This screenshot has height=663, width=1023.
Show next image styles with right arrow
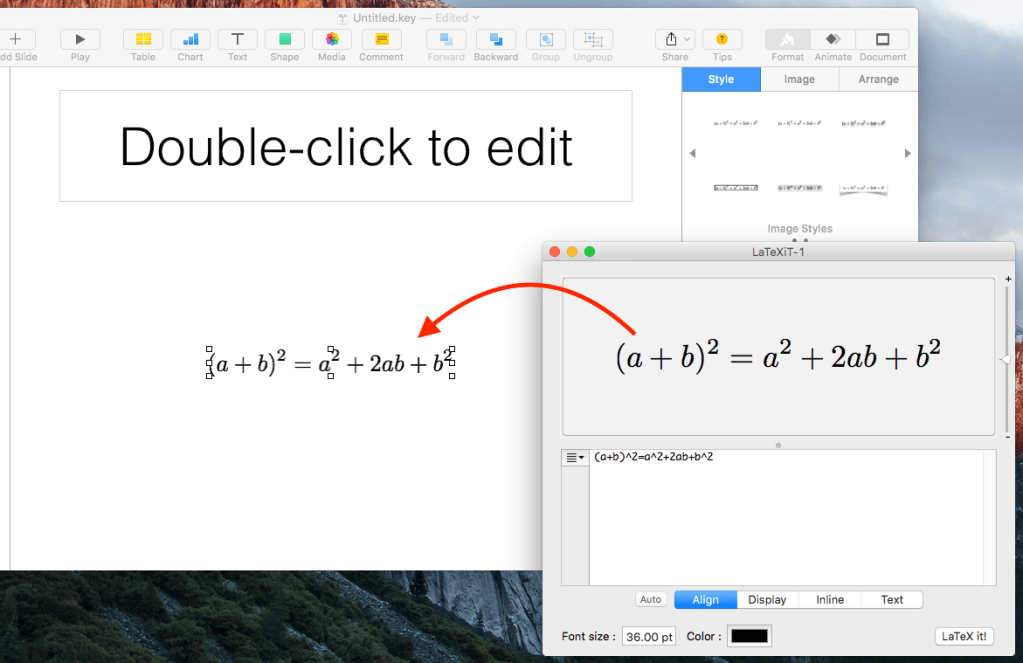[907, 153]
